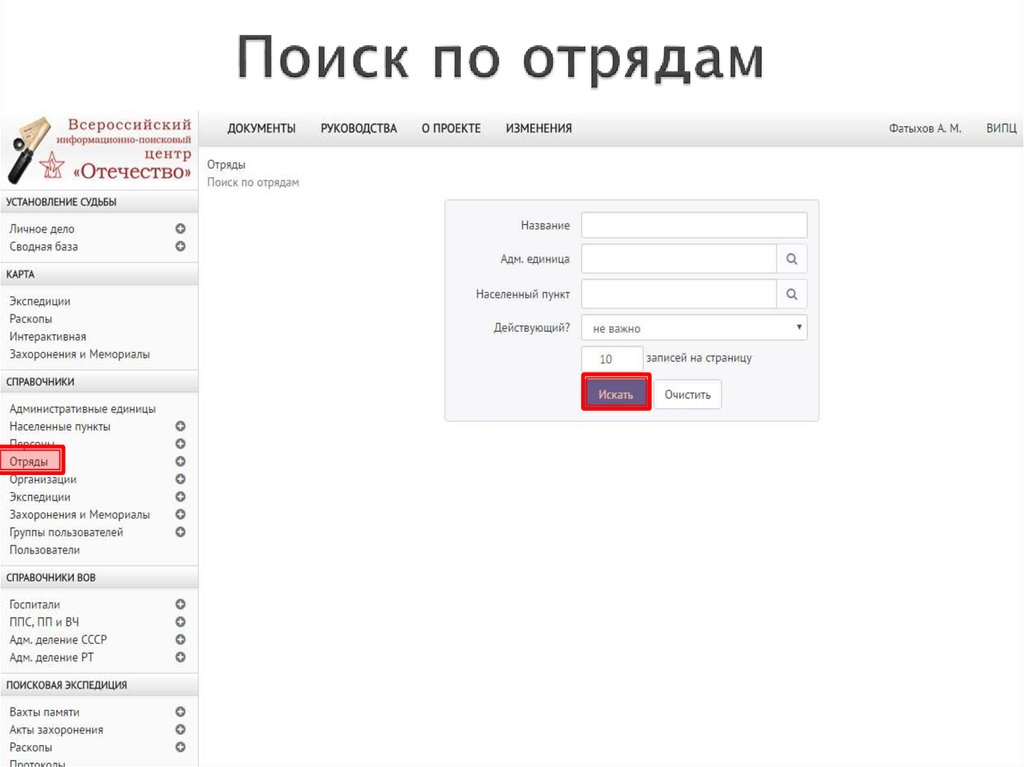Switch to the Изменения menu item
This screenshot has height=767, width=1024.
[539, 128]
